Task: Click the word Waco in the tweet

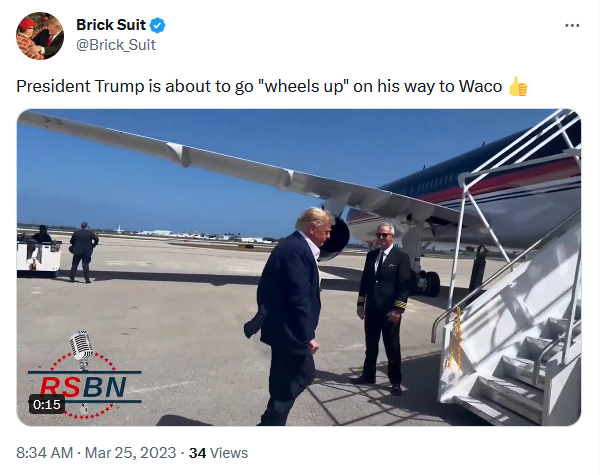Action: click(480, 86)
